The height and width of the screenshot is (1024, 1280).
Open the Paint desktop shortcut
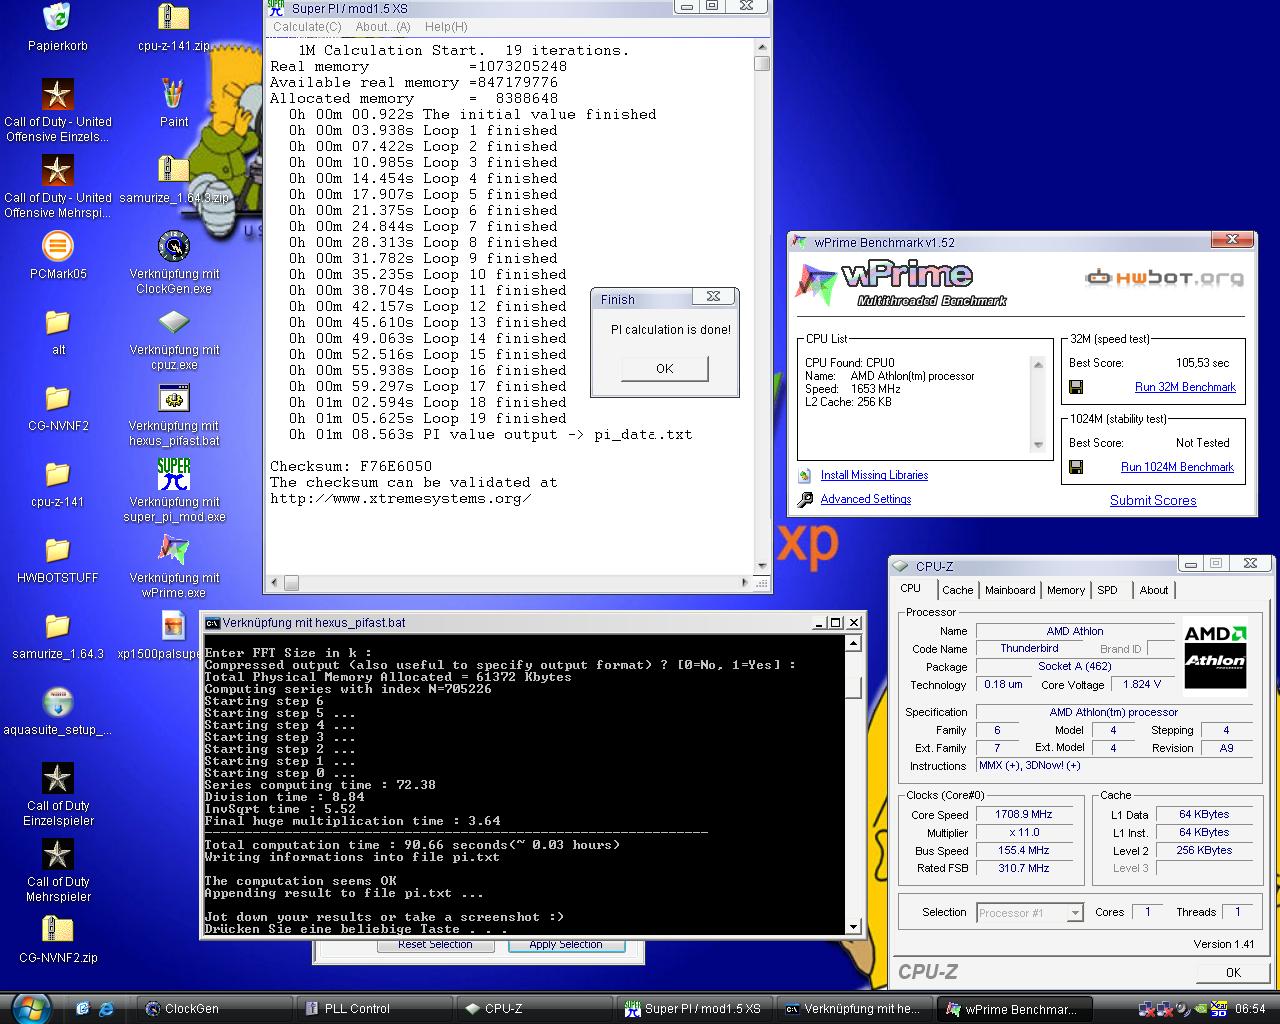pos(174,94)
